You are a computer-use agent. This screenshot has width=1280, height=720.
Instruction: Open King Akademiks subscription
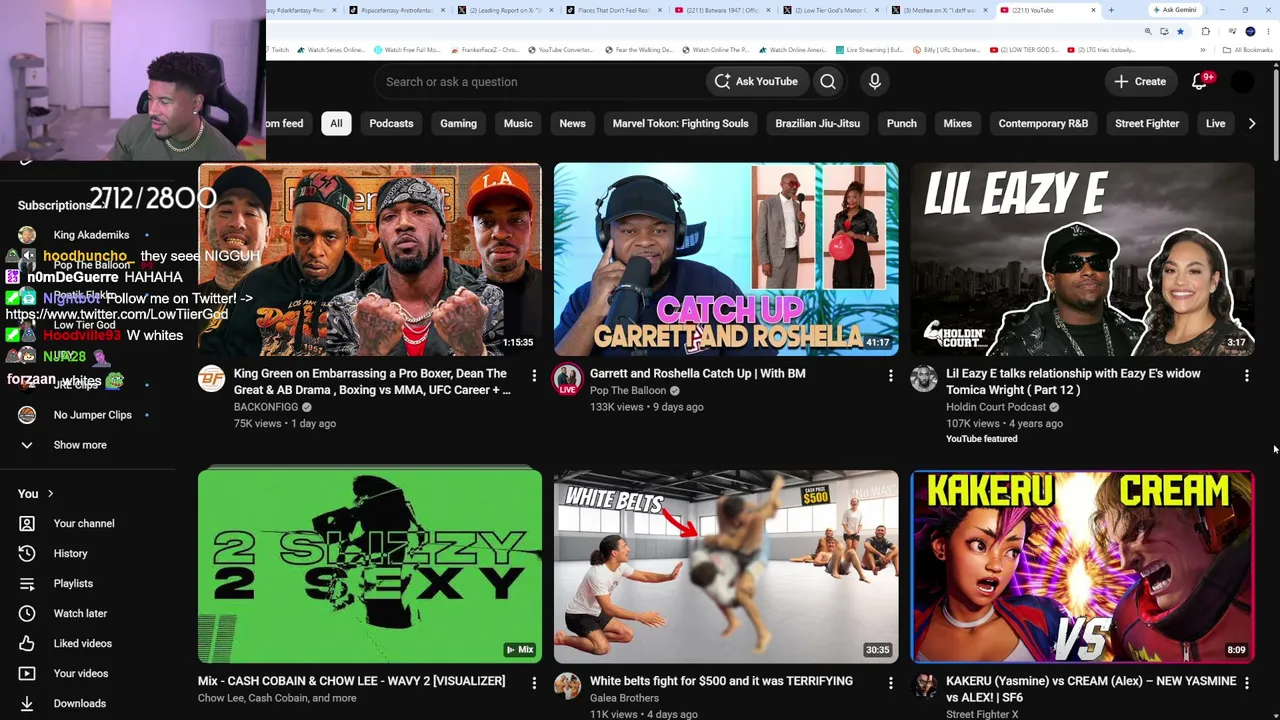pyautogui.click(x=91, y=235)
